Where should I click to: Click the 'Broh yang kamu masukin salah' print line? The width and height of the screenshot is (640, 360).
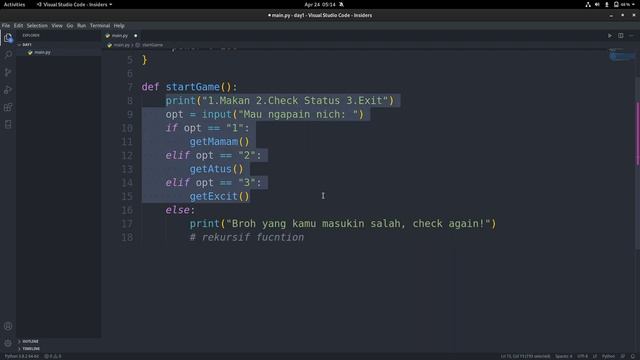click(342, 224)
